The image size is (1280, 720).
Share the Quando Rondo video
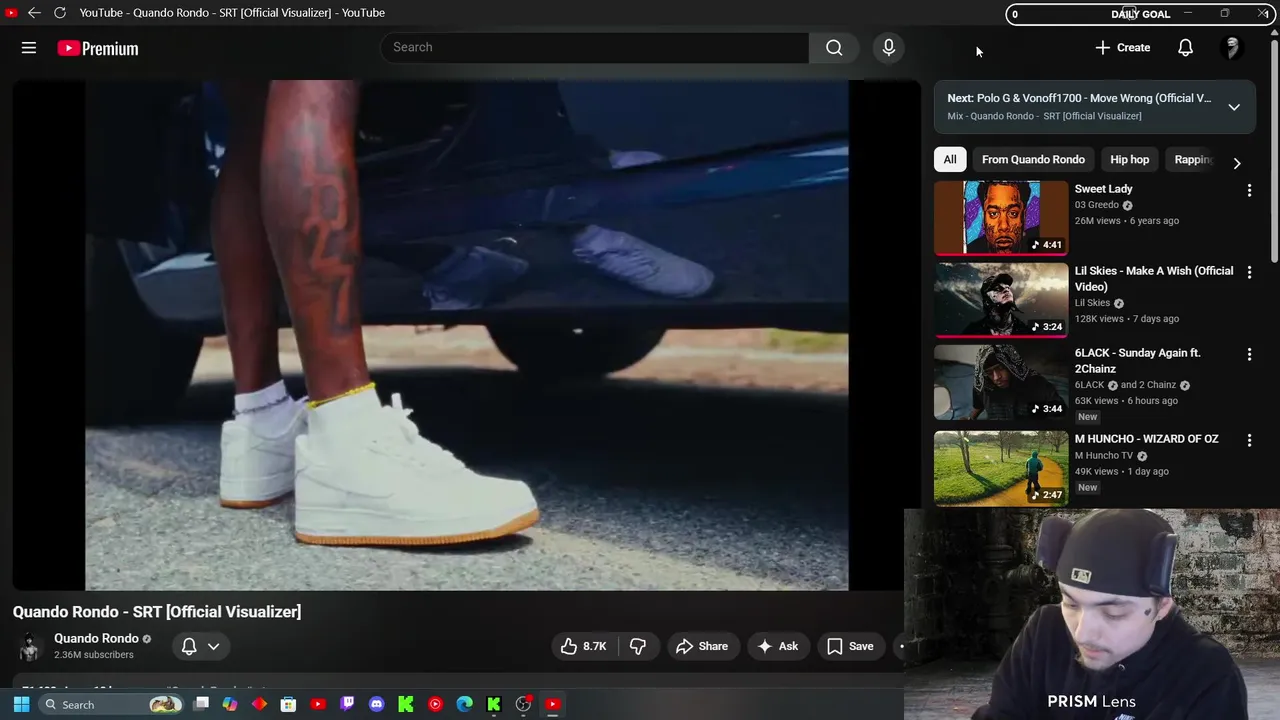coord(701,646)
